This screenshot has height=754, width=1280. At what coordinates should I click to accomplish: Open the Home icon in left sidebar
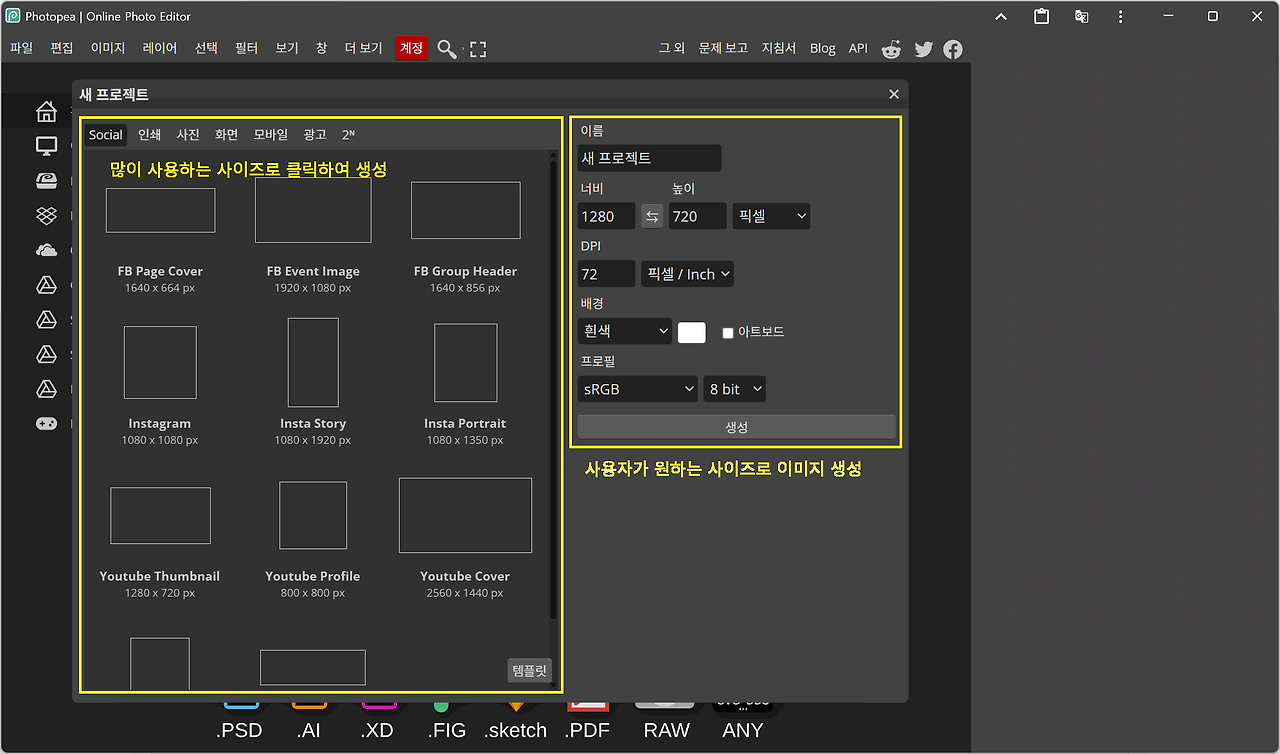(x=46, y=111)
